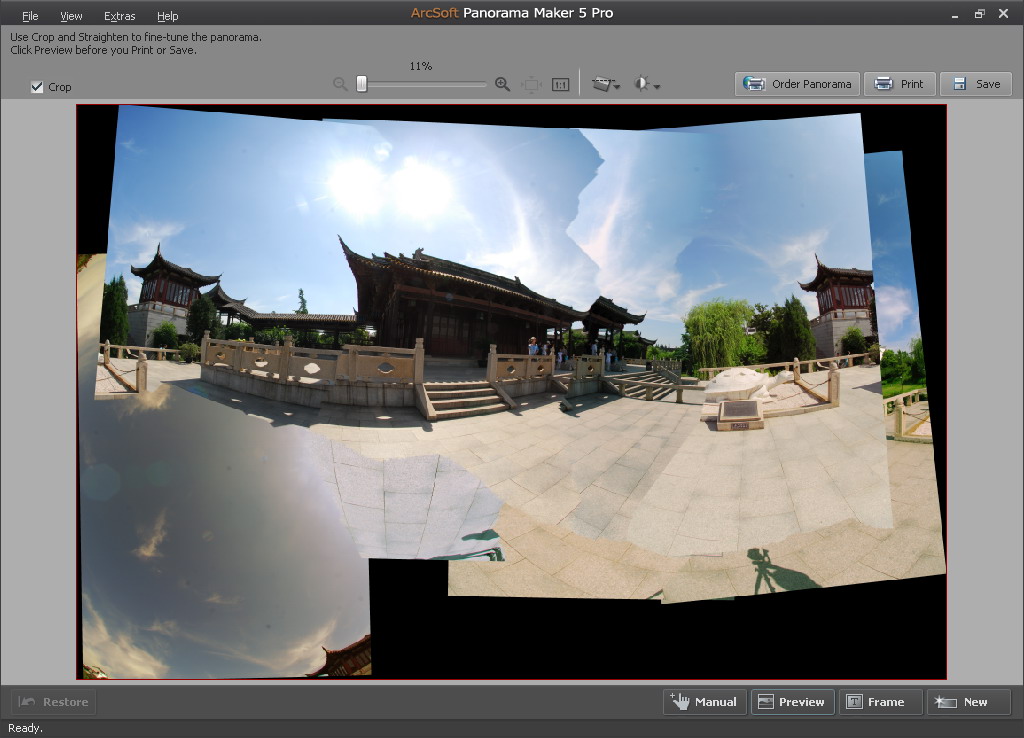Expand the Straighten tool dropdown arrow
The image size is (1024, 738).
coord(617,87)
